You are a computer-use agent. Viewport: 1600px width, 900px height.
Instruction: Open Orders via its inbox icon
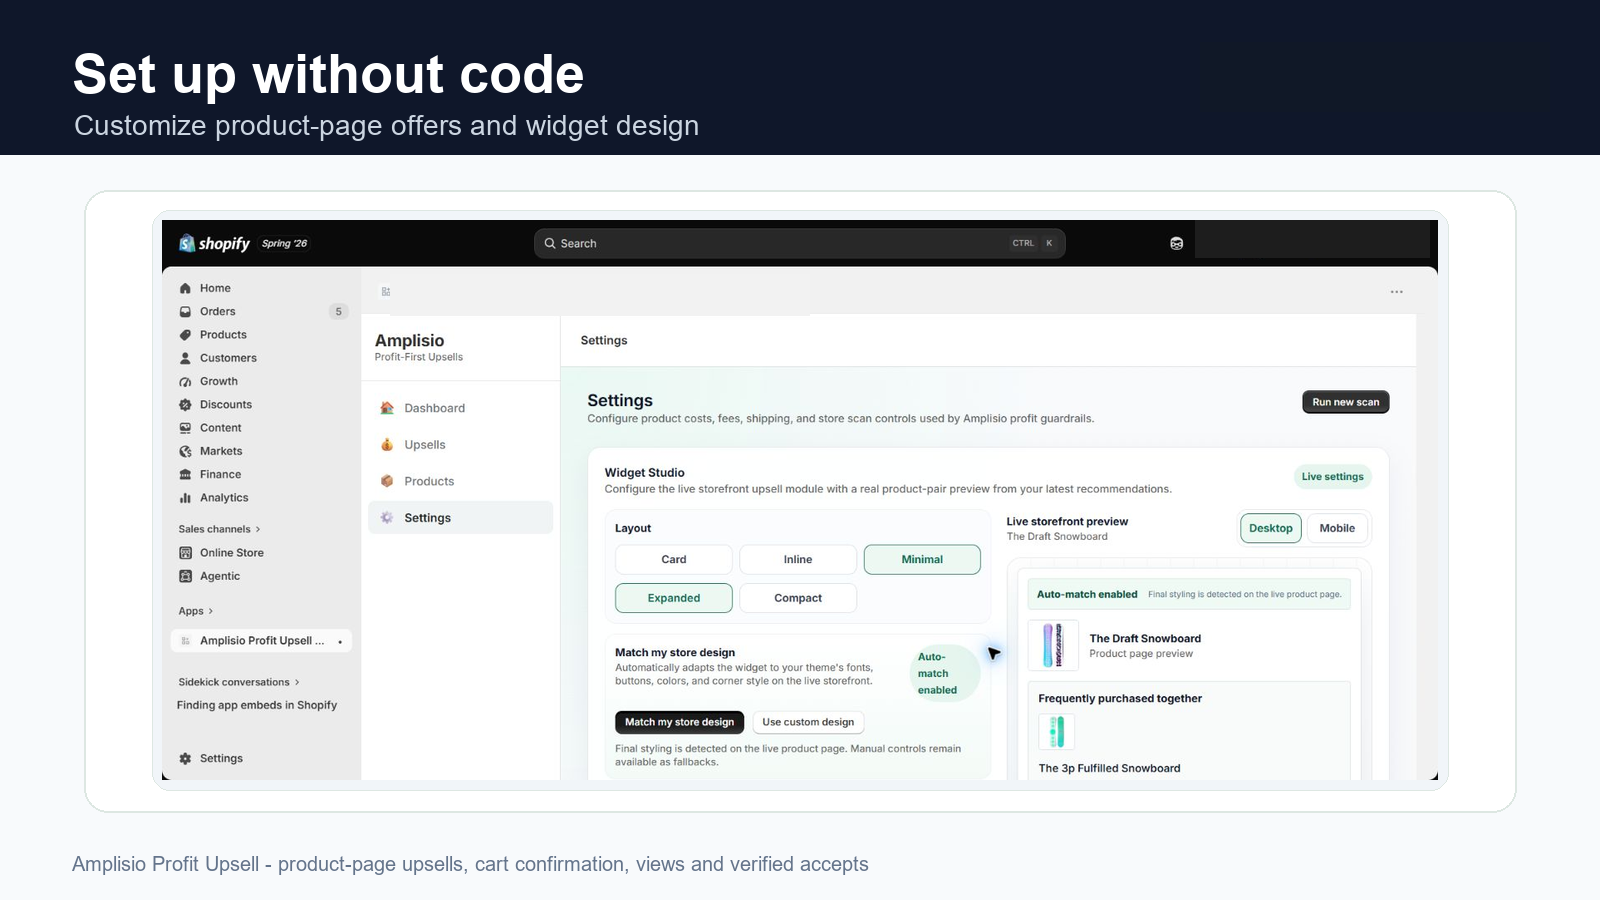185,311
